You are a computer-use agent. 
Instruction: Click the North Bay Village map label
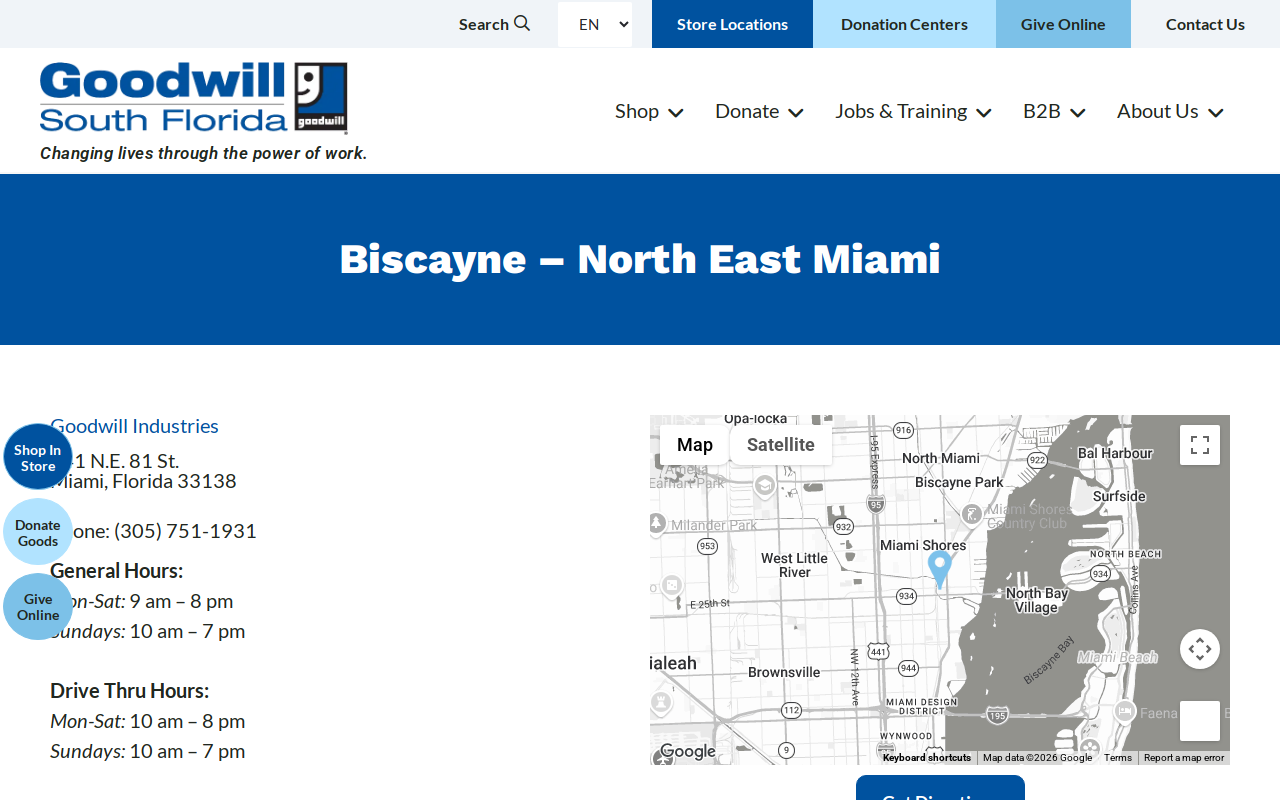point(1037,600)
